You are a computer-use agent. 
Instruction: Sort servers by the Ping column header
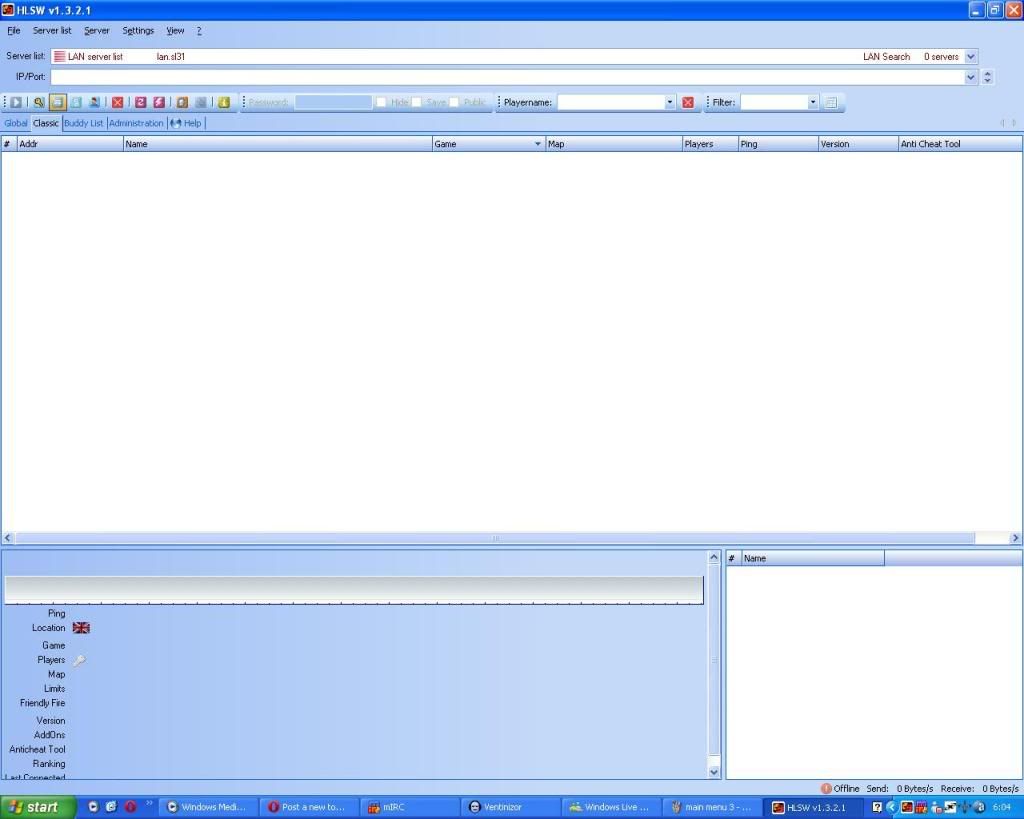coord(777,144)
